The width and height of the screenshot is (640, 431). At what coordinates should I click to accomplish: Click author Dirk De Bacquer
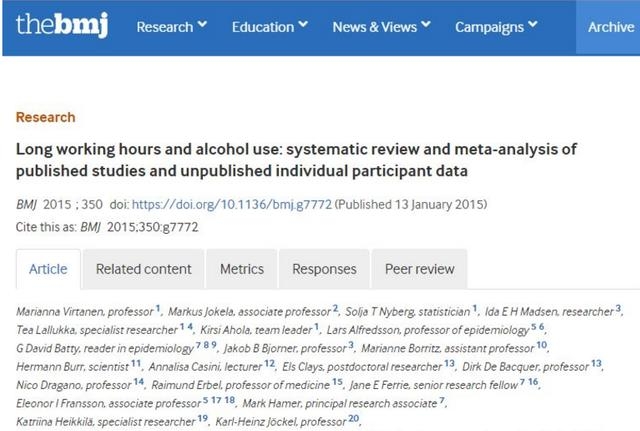coord(499,367)
